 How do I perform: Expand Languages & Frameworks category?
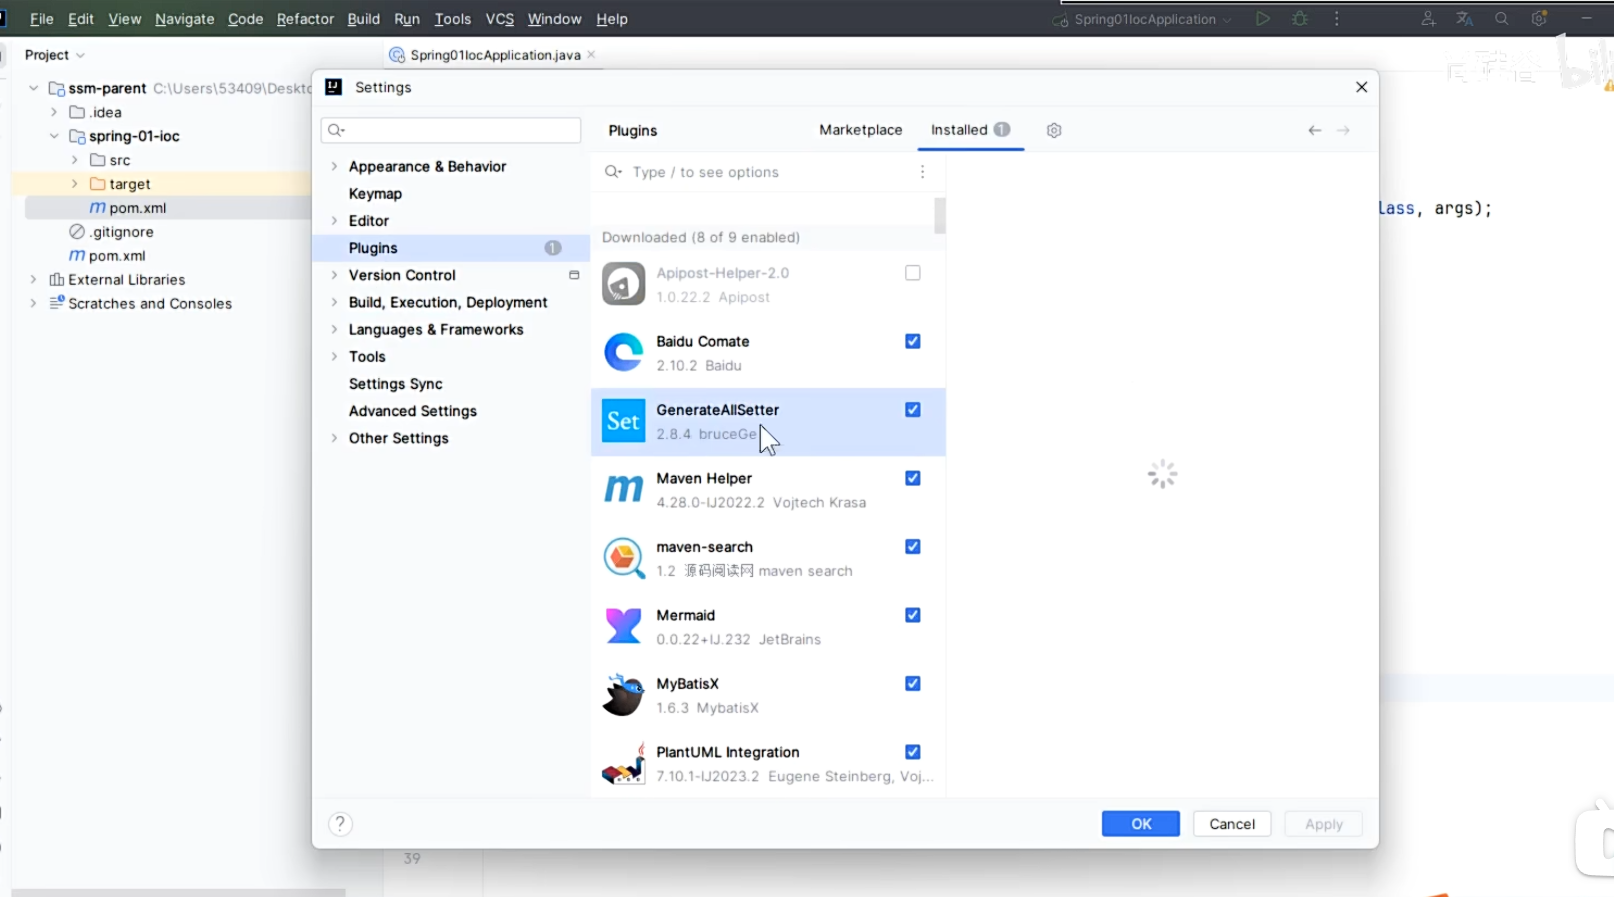(x=334, y=329)
